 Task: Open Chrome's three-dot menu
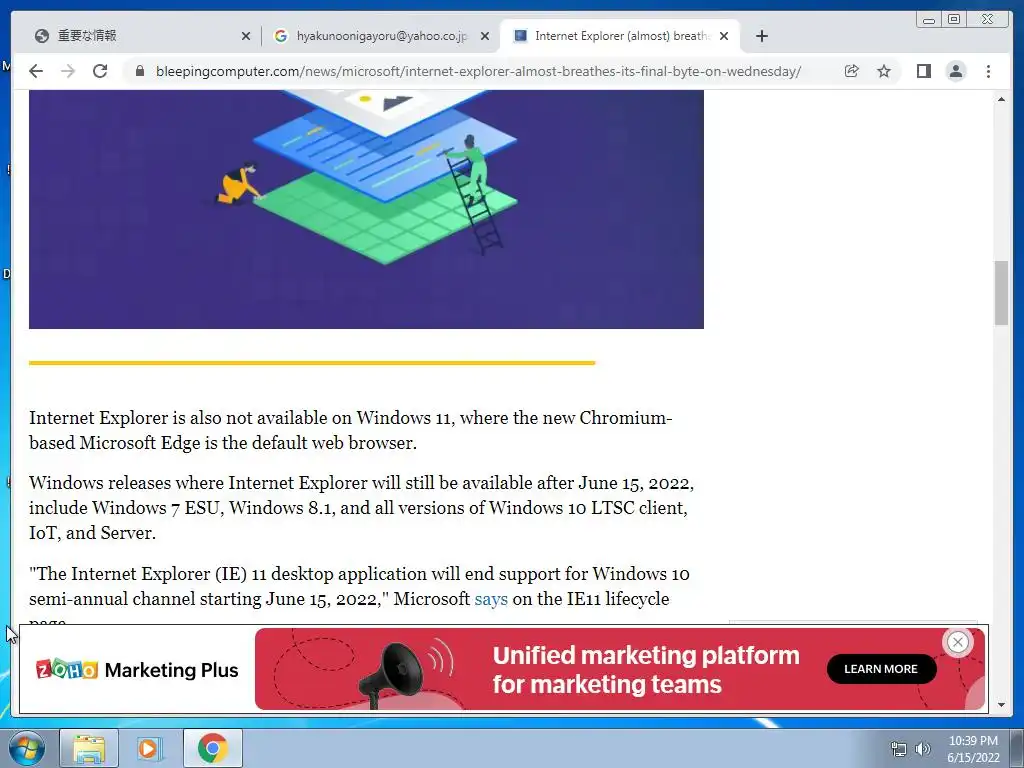point(988,71)
